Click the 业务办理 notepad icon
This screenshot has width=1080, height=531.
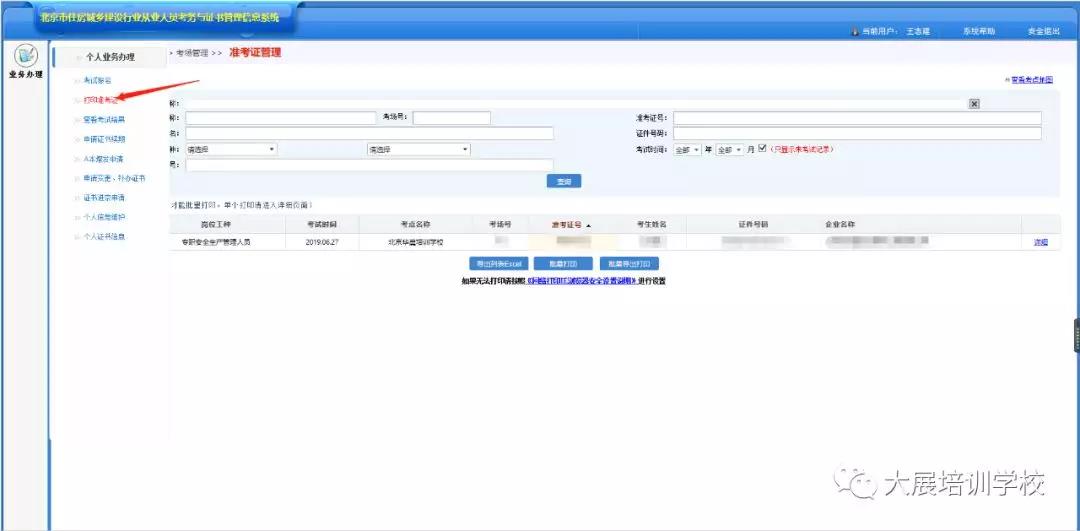pos(23,58)
